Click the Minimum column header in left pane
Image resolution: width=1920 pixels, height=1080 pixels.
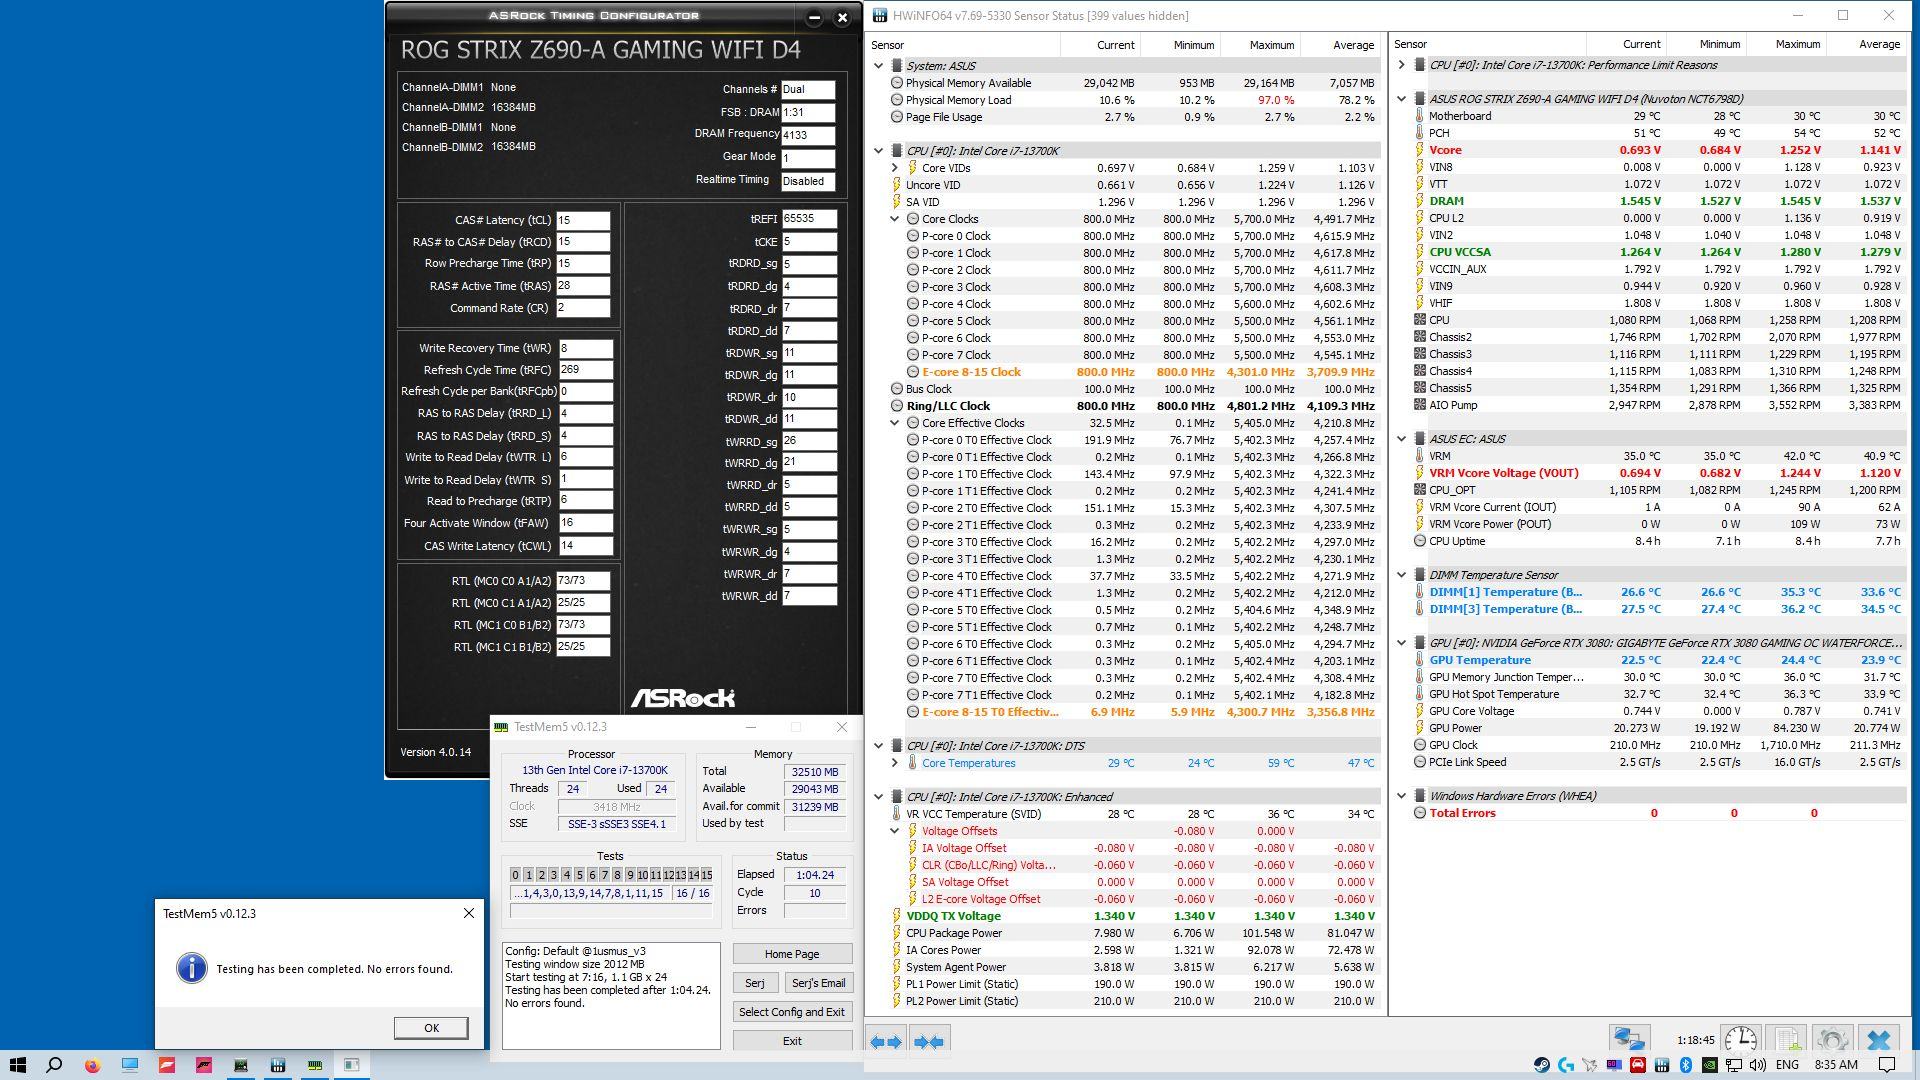(1181, 45)
